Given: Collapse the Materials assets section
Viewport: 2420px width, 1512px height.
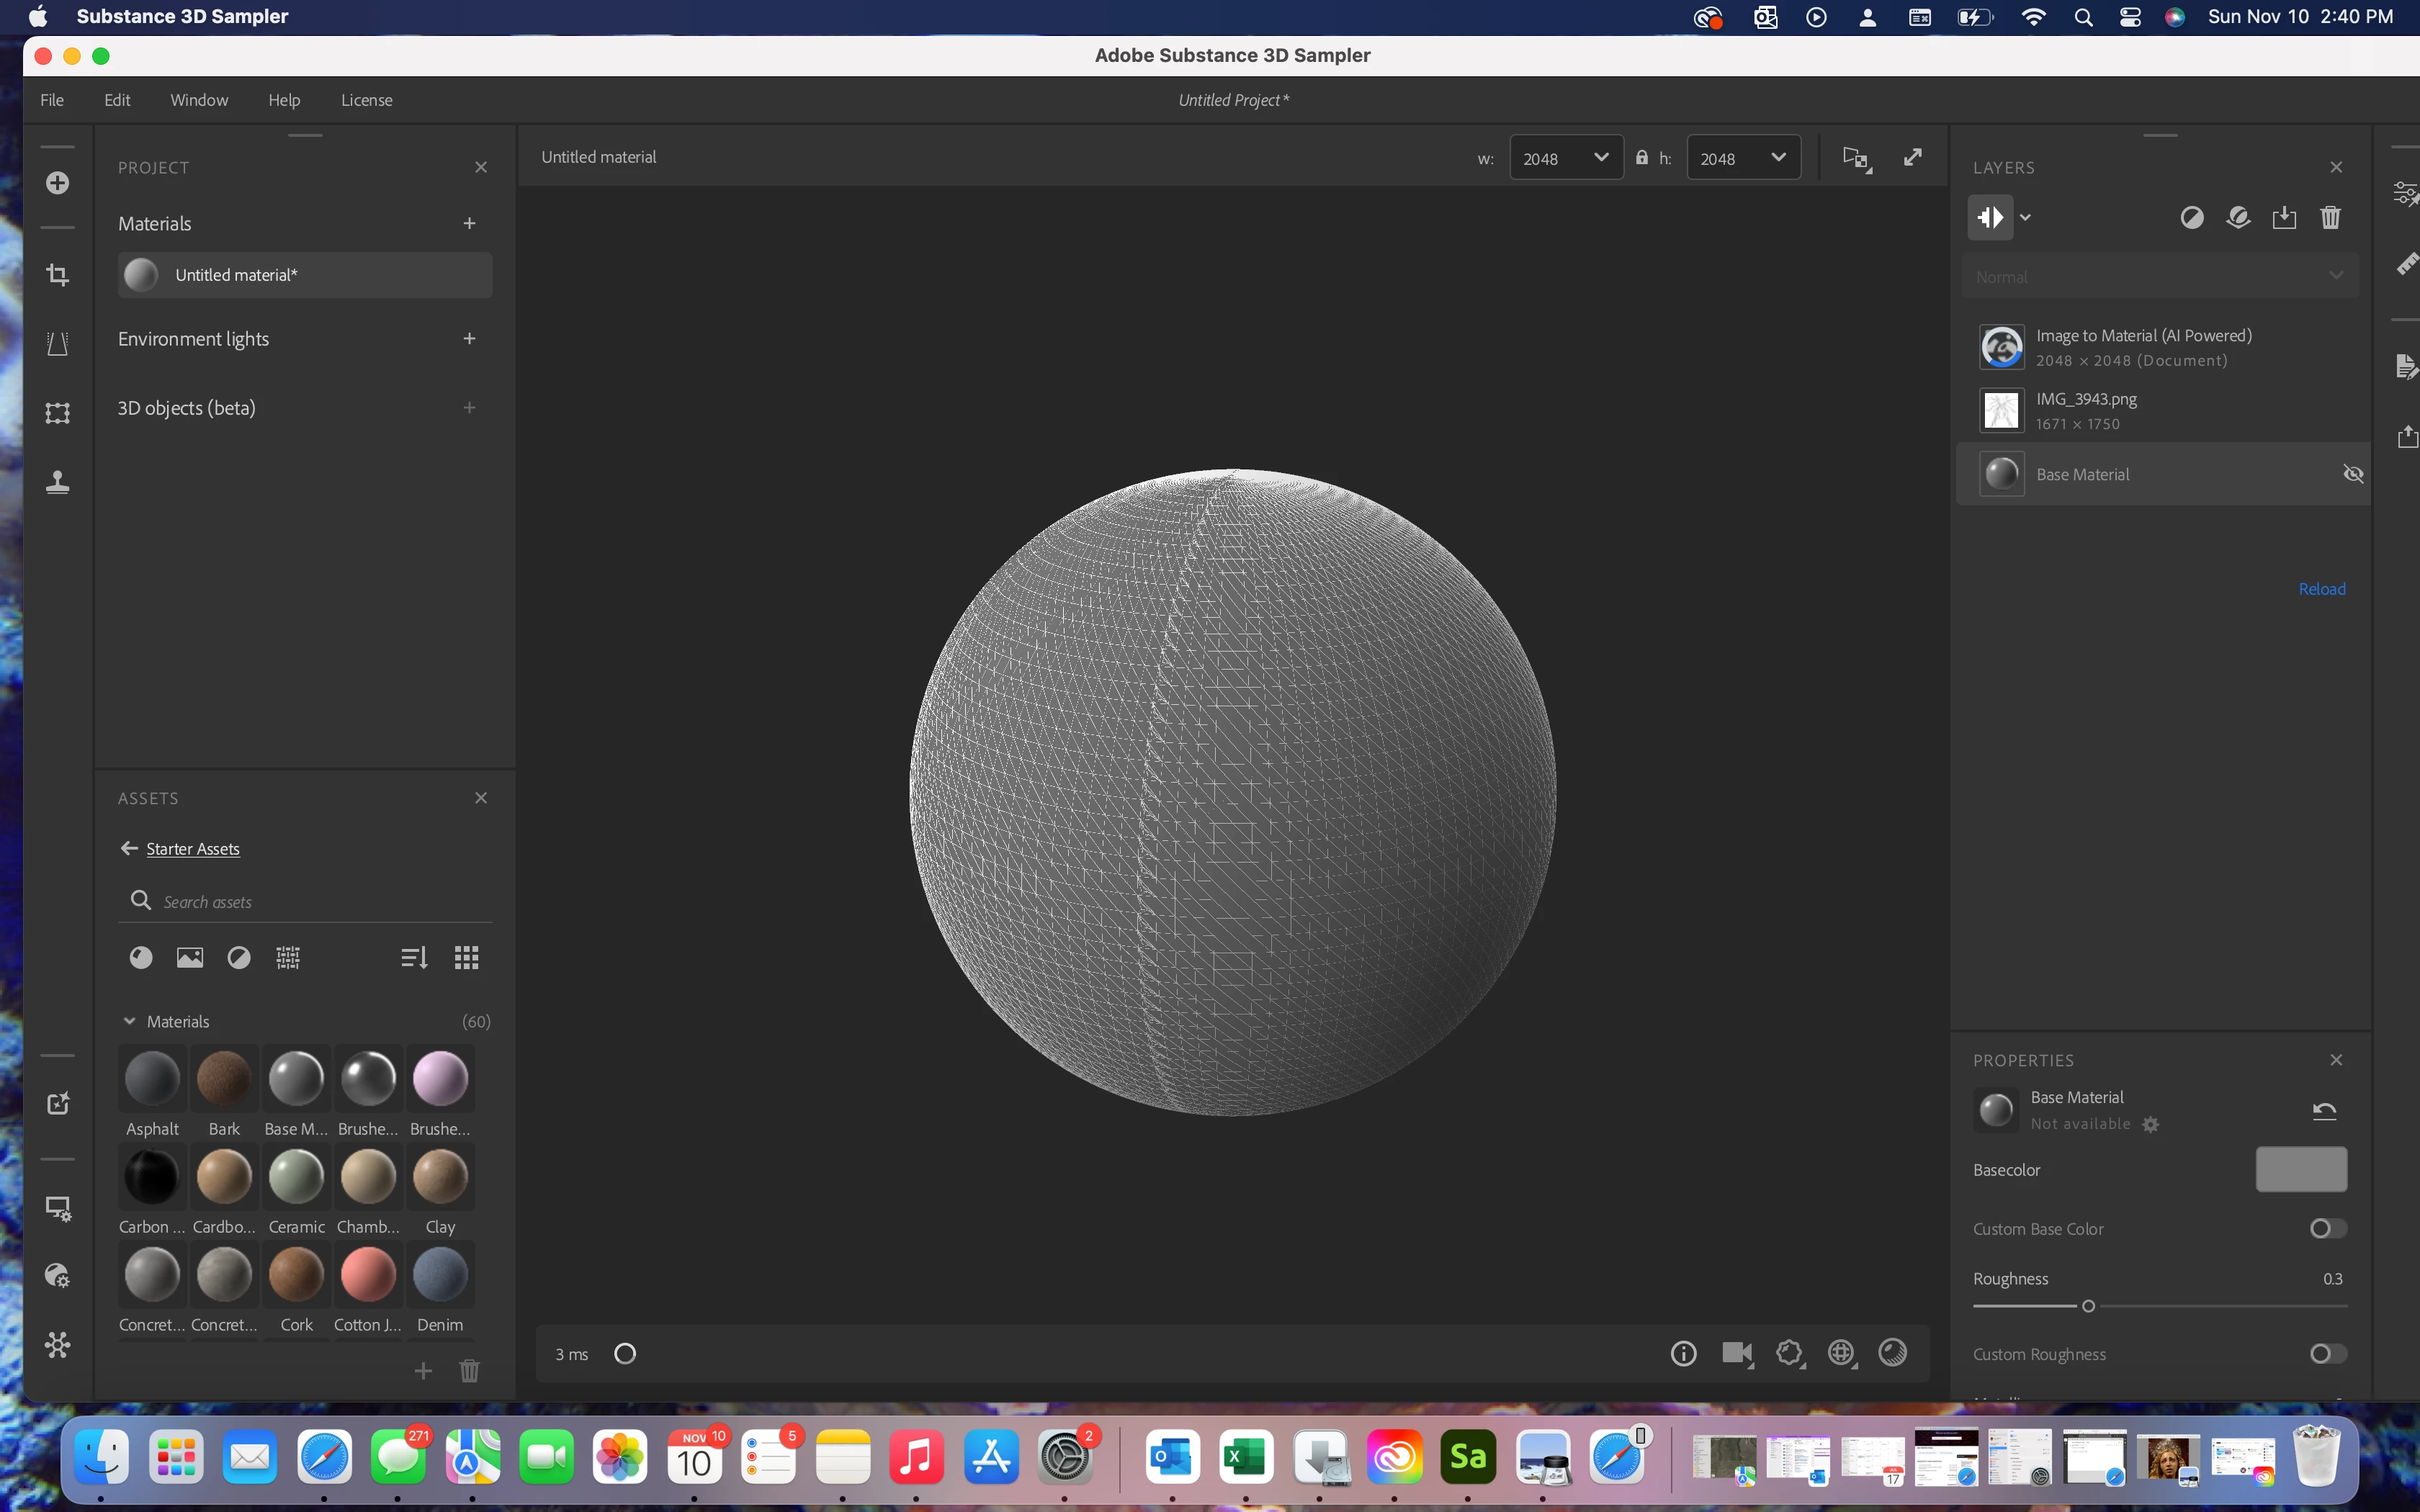Looking at the screenshot, I should (129, 1021).
